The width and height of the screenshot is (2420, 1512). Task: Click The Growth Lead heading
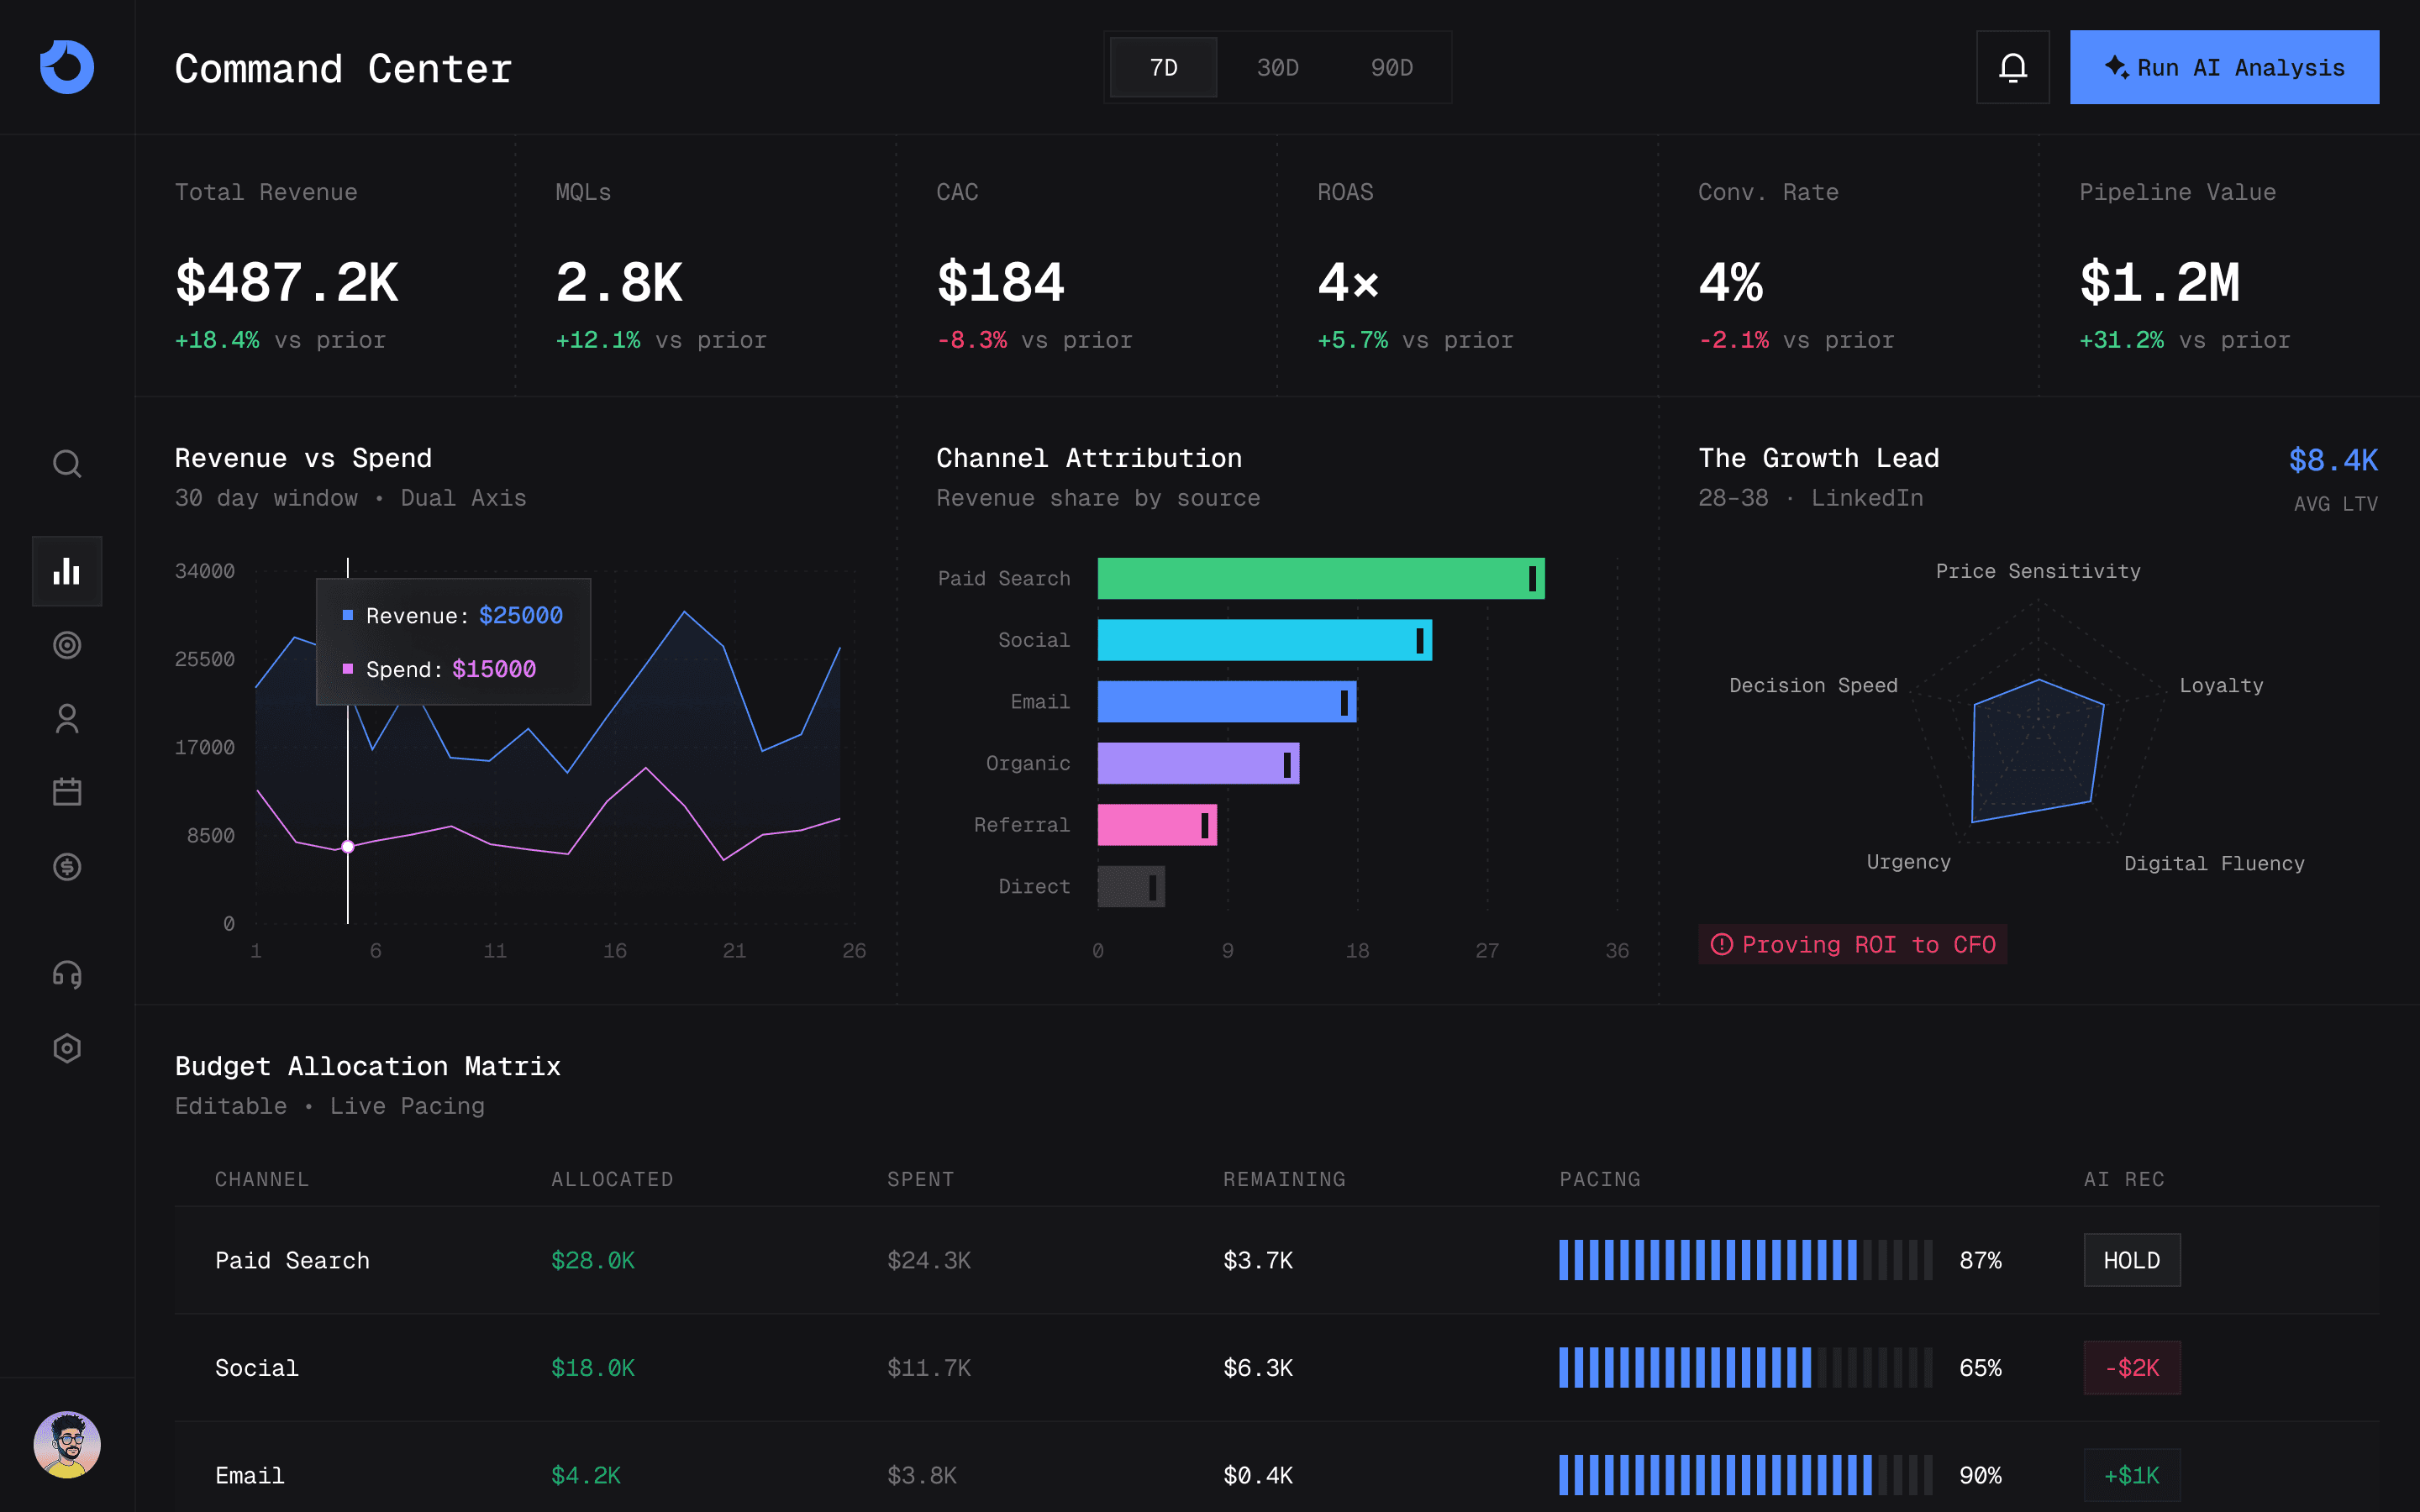pyautogui.click(x=1818, y=458)
